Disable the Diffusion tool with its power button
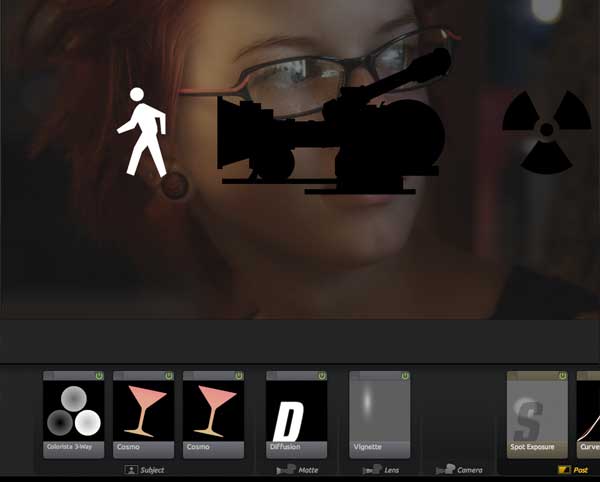Screen dimensions: 600x482 pyautogui.click(x=322, y=376)
